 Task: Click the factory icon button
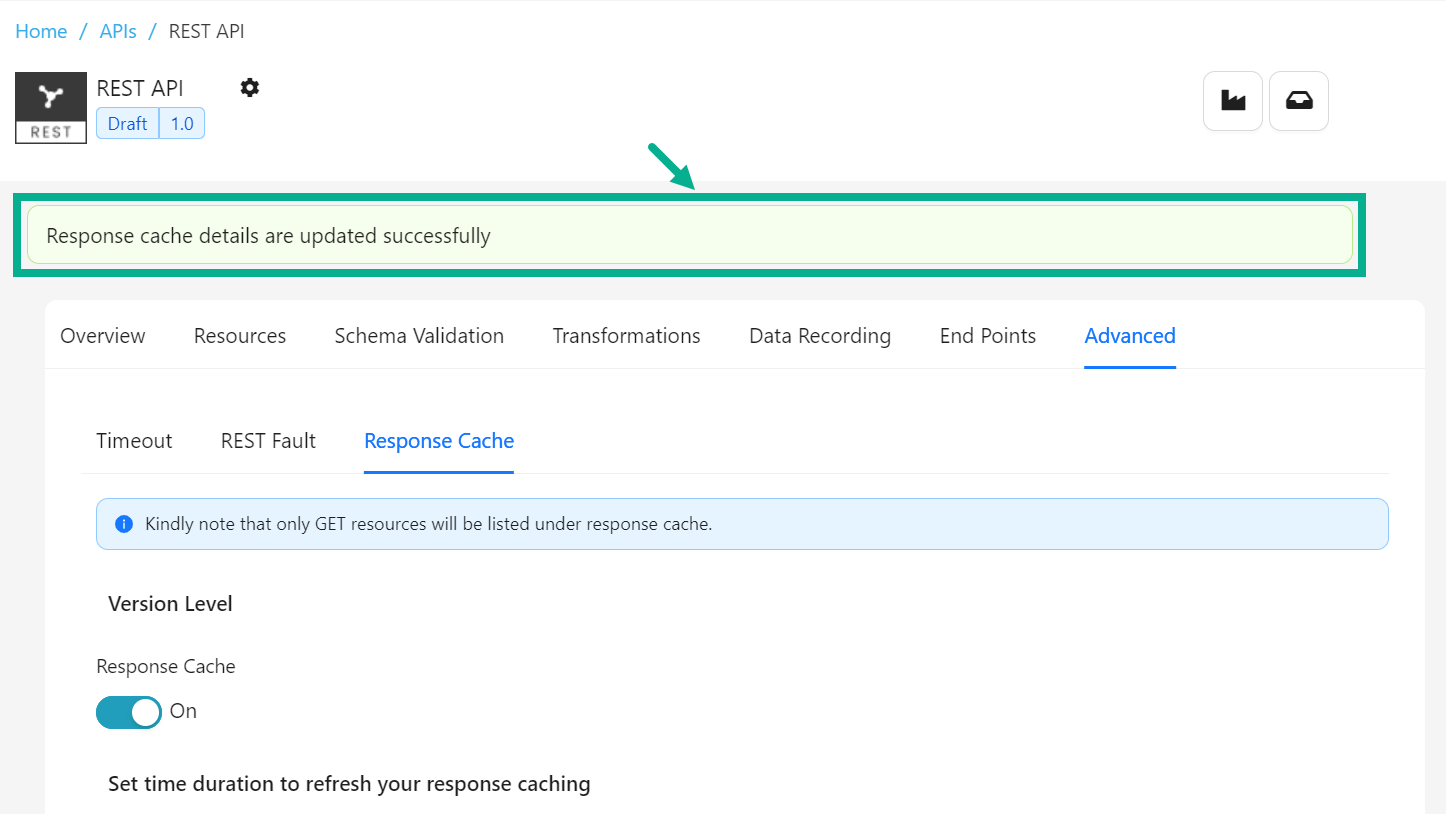click(1233, 101)
